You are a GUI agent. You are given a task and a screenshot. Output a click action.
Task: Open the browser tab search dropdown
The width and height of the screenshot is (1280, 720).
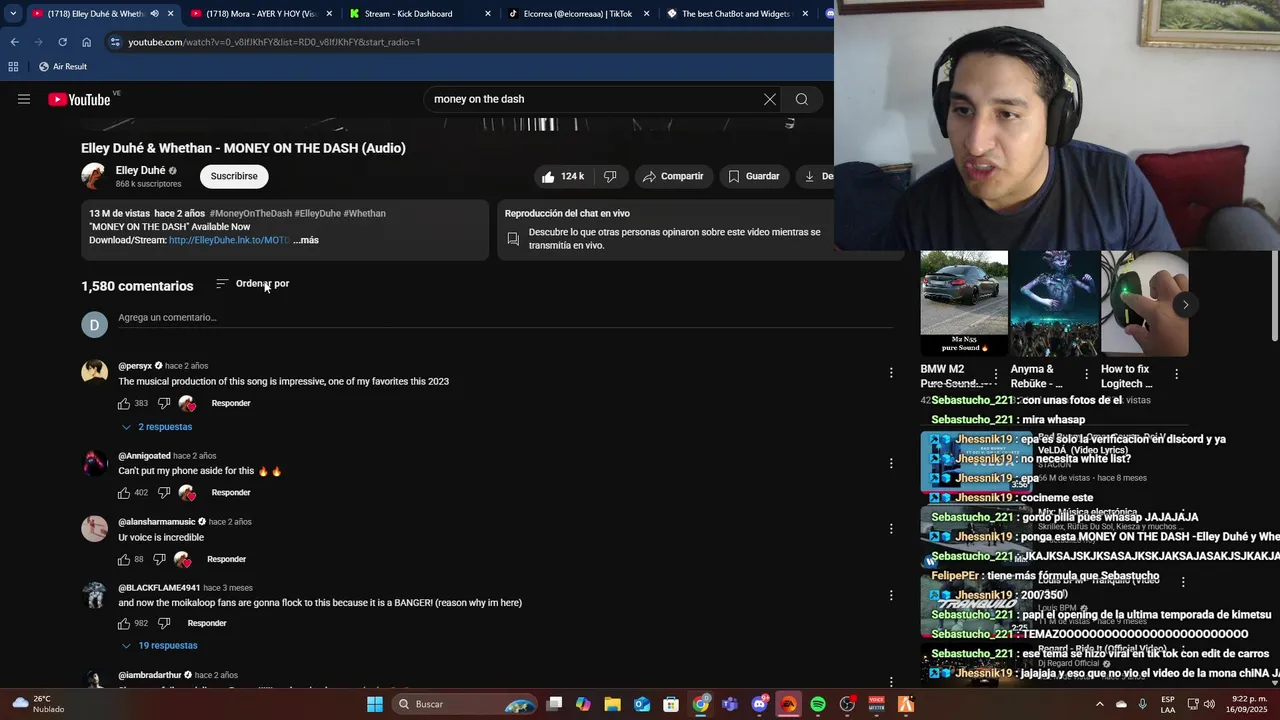coord(12,14)
